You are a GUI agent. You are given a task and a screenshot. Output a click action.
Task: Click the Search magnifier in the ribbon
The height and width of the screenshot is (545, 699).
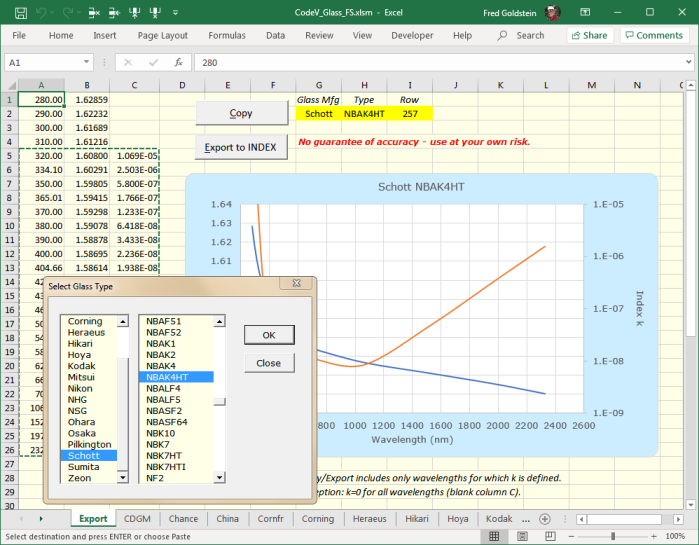[502, 35]
